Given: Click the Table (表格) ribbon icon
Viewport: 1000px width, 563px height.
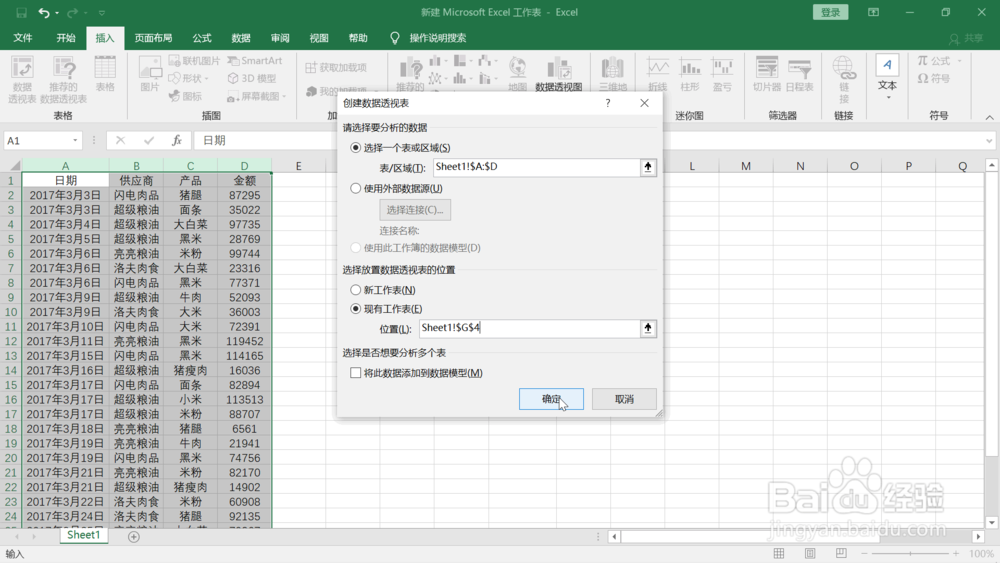Looking at the screenshot, I should click(x=105, y=74).
